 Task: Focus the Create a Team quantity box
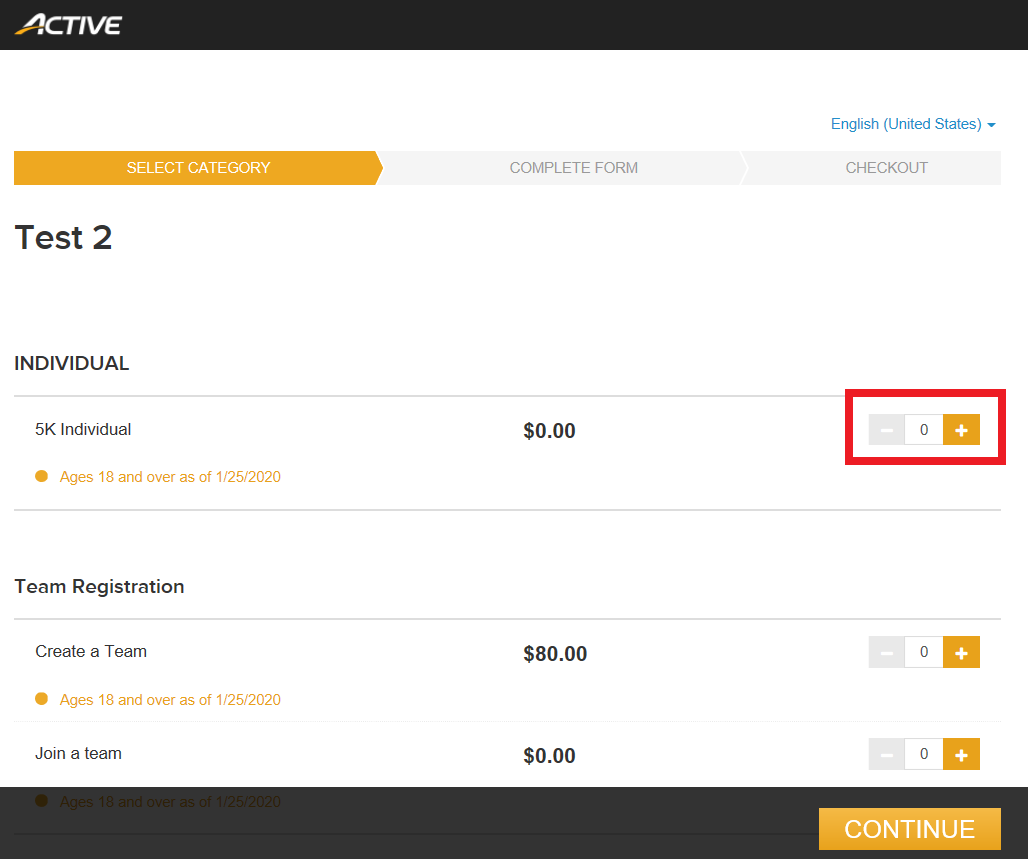[924, 652]
